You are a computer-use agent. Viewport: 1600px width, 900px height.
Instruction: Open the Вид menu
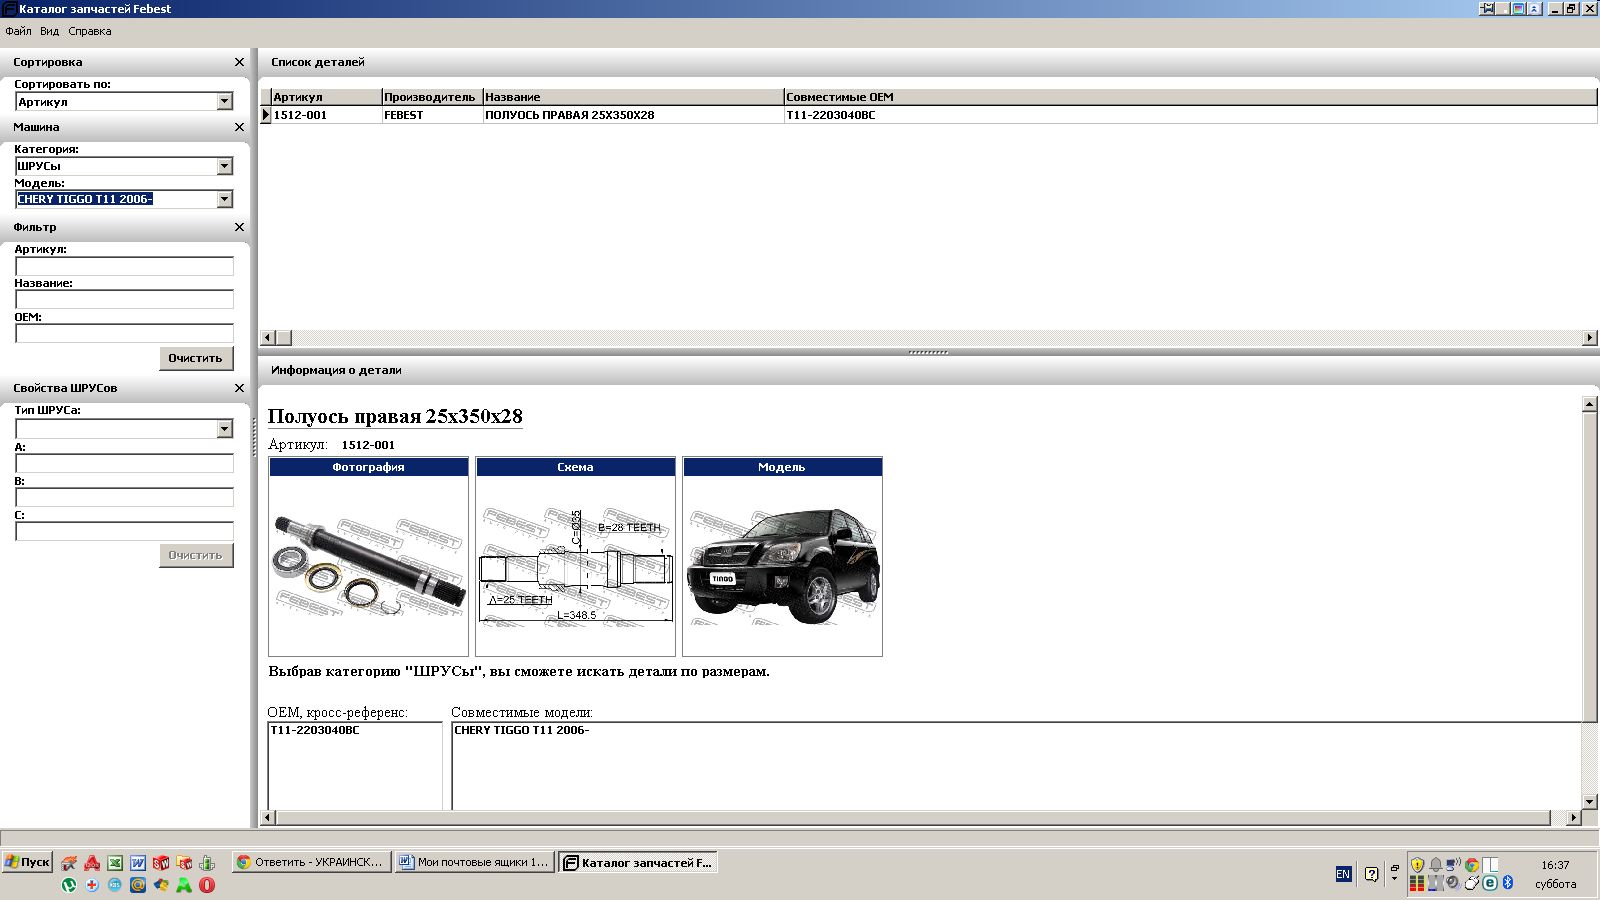point(50,31)
